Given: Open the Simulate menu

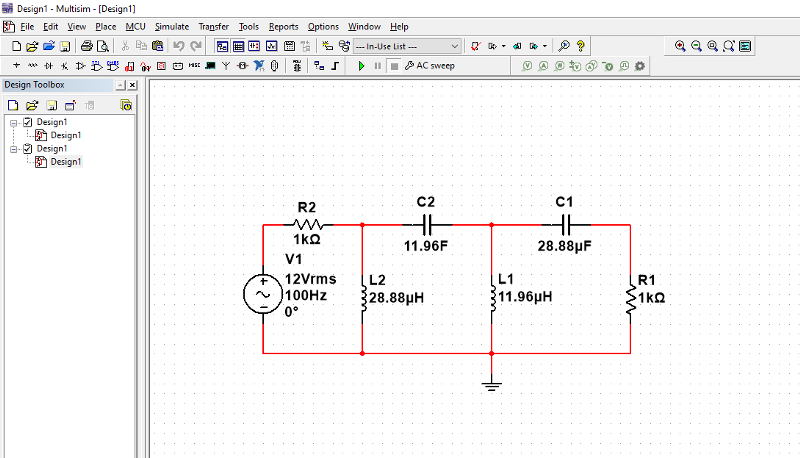Looking at the screenshot, I should [171, 26].
